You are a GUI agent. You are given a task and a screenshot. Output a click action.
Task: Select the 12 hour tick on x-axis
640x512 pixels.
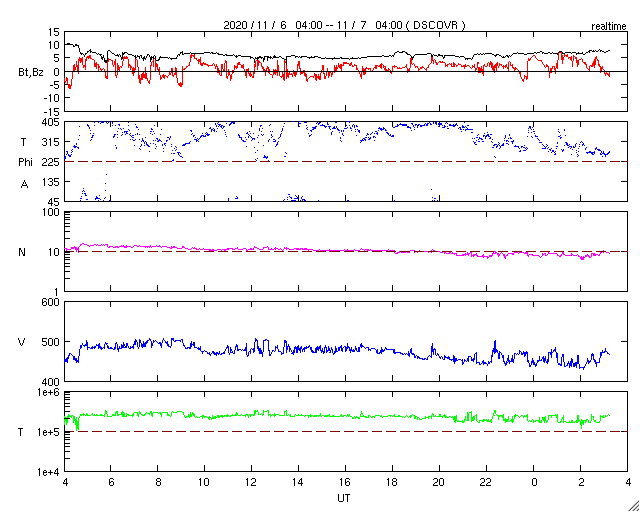point(252,482)
